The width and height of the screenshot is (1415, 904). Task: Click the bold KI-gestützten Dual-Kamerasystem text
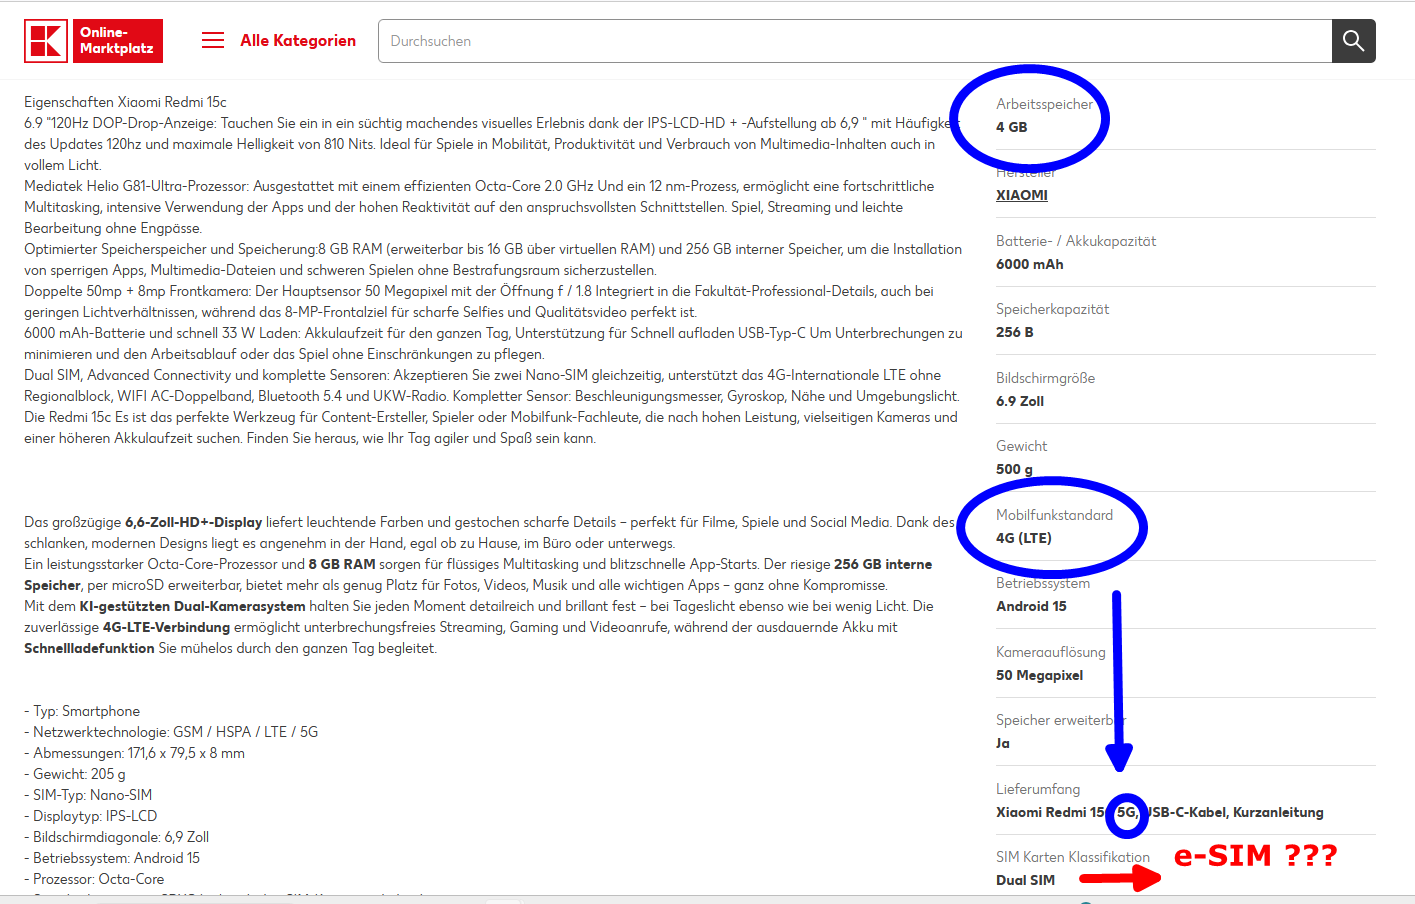pos(192,606)
